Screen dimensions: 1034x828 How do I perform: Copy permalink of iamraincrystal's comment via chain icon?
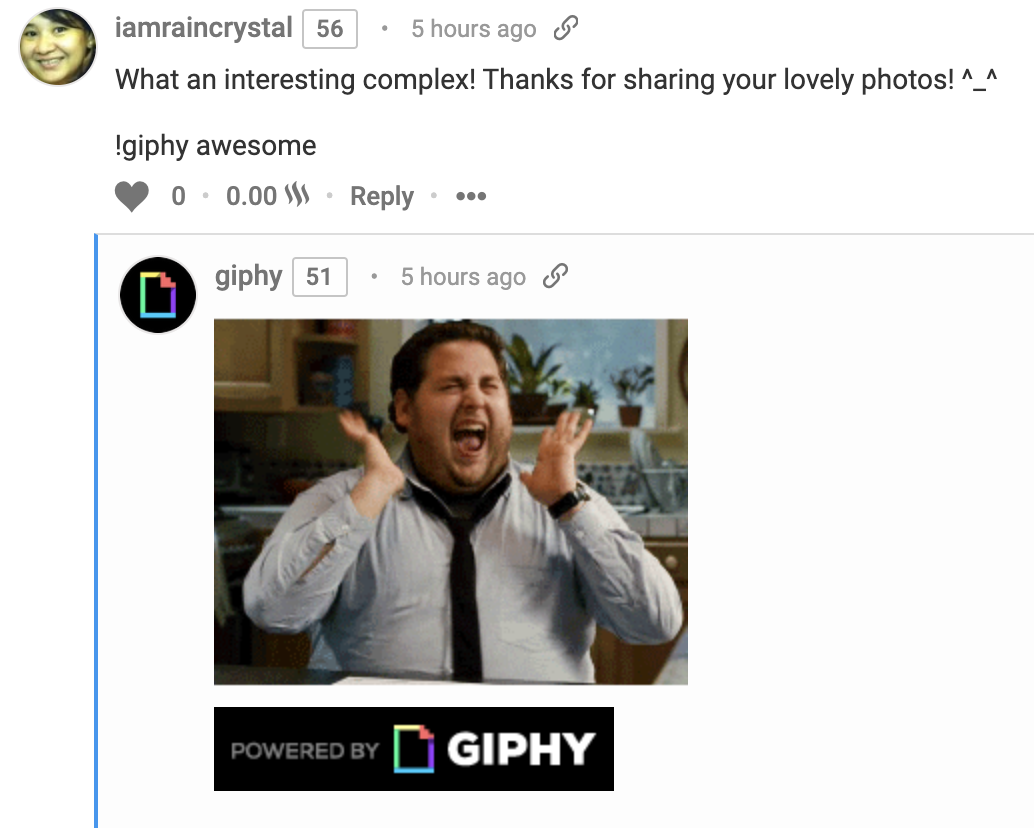(x=566, y=28)
